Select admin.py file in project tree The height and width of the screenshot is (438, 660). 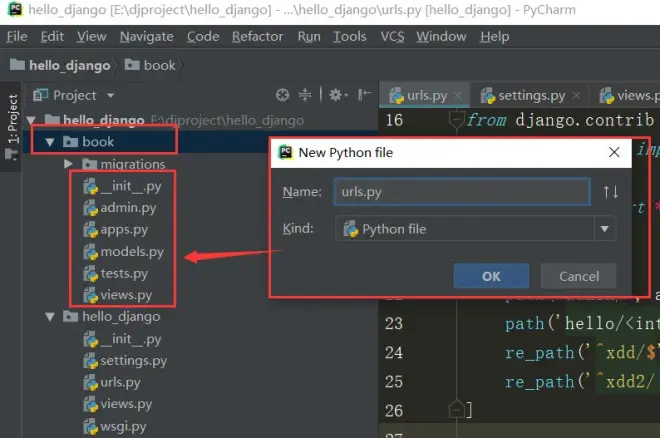[x=128, y=208]
